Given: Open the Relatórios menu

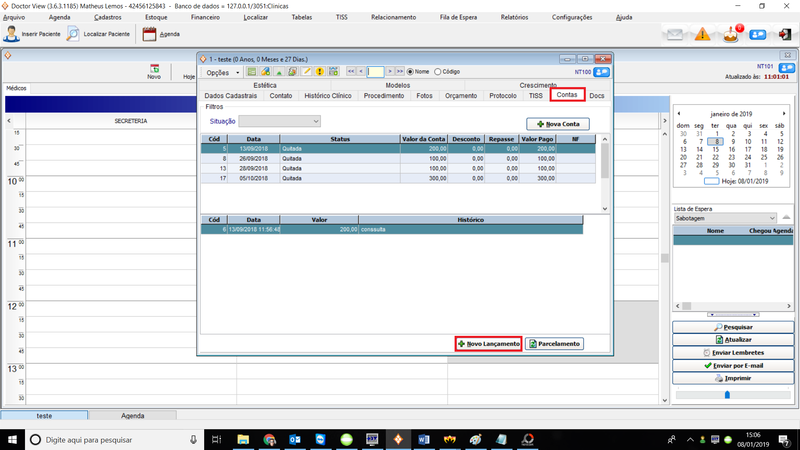Looking at the screenshot, I should click(513, 18).
